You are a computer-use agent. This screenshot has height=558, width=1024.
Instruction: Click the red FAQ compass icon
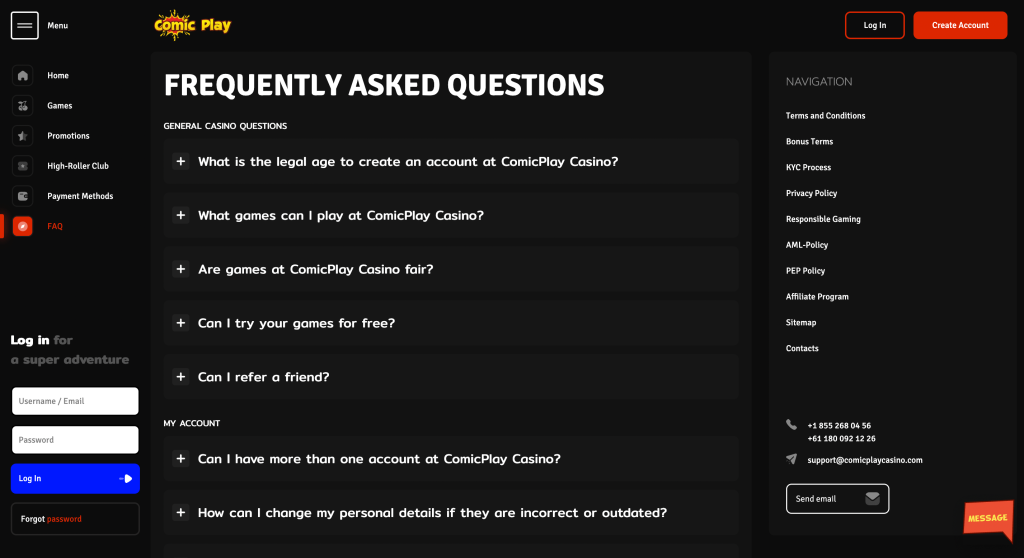(x=23, y=226)
